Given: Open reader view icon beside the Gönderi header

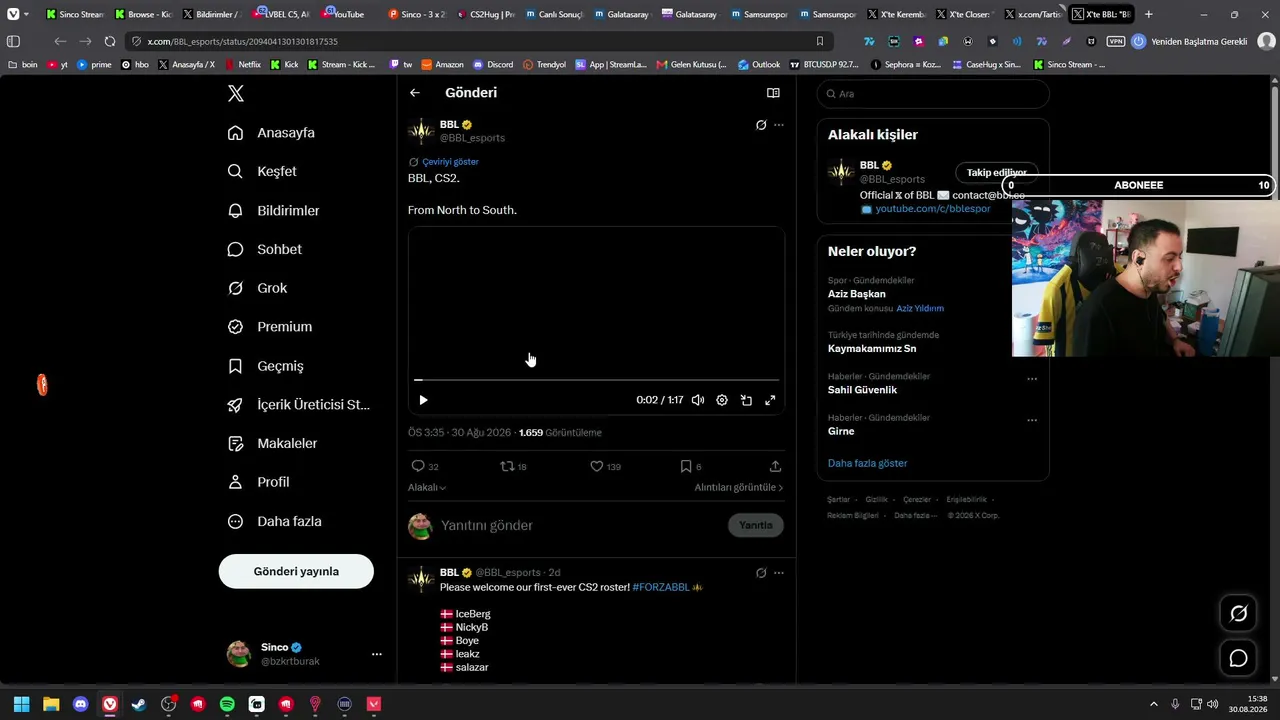Looking at the screenshot, I should [x=773, y=93].
